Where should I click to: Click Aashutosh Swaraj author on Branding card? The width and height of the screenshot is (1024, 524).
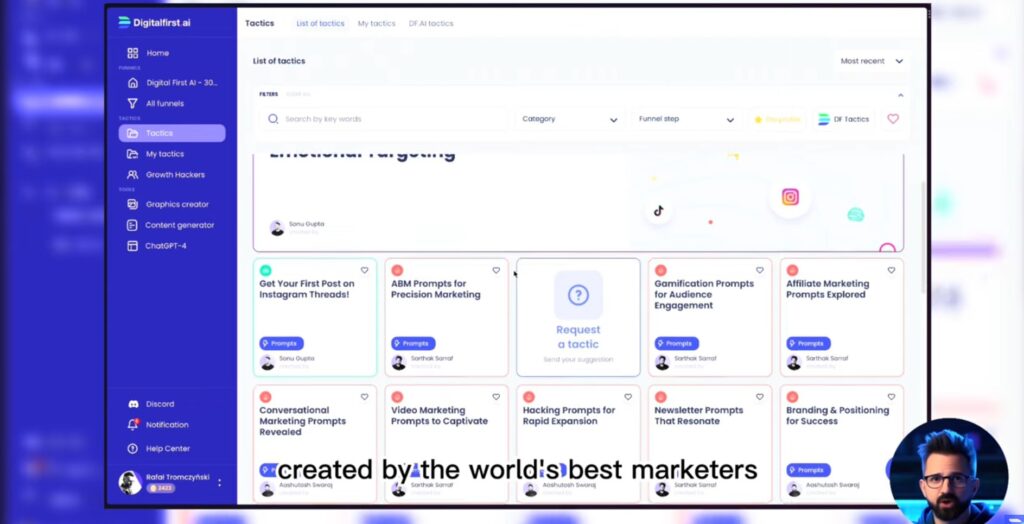pyautogui.click(x=832, y=485)
